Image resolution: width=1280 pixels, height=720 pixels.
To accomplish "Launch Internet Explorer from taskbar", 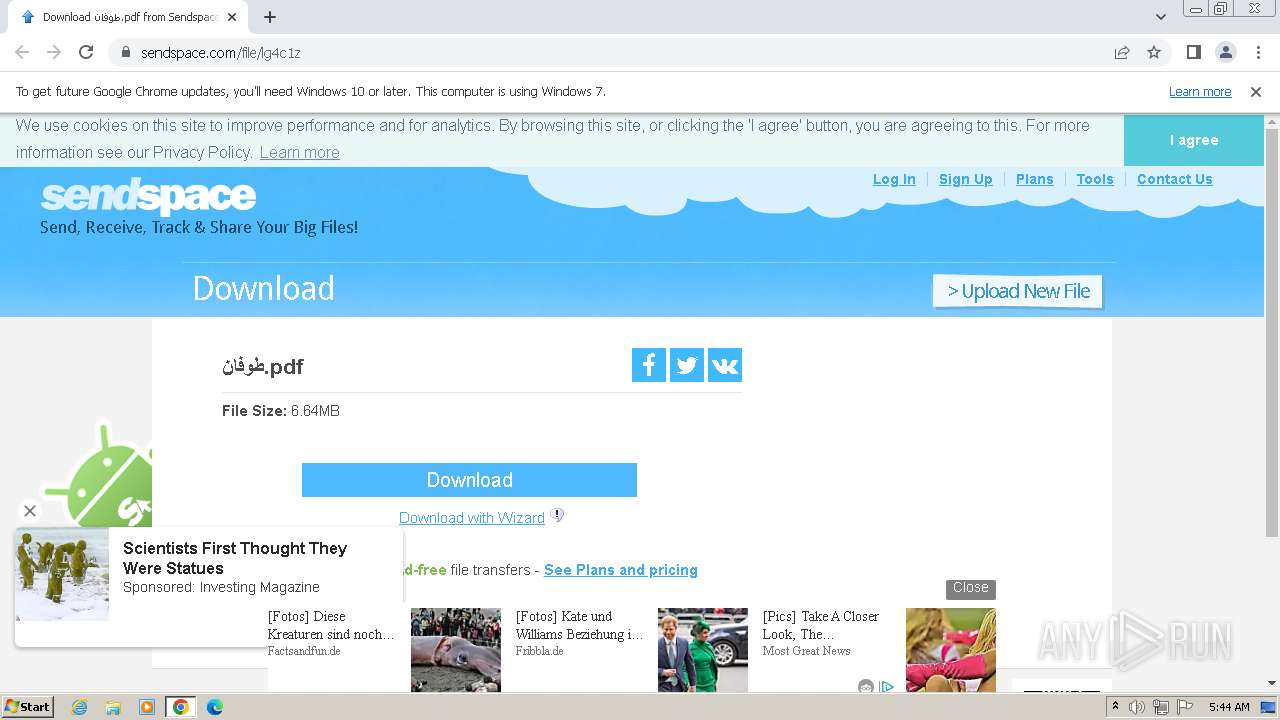I will tap(79, 707).
